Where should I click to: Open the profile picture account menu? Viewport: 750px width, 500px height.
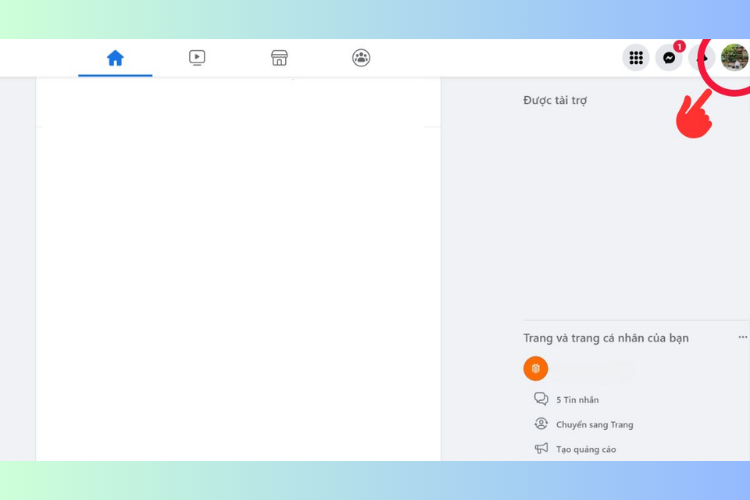734,57
